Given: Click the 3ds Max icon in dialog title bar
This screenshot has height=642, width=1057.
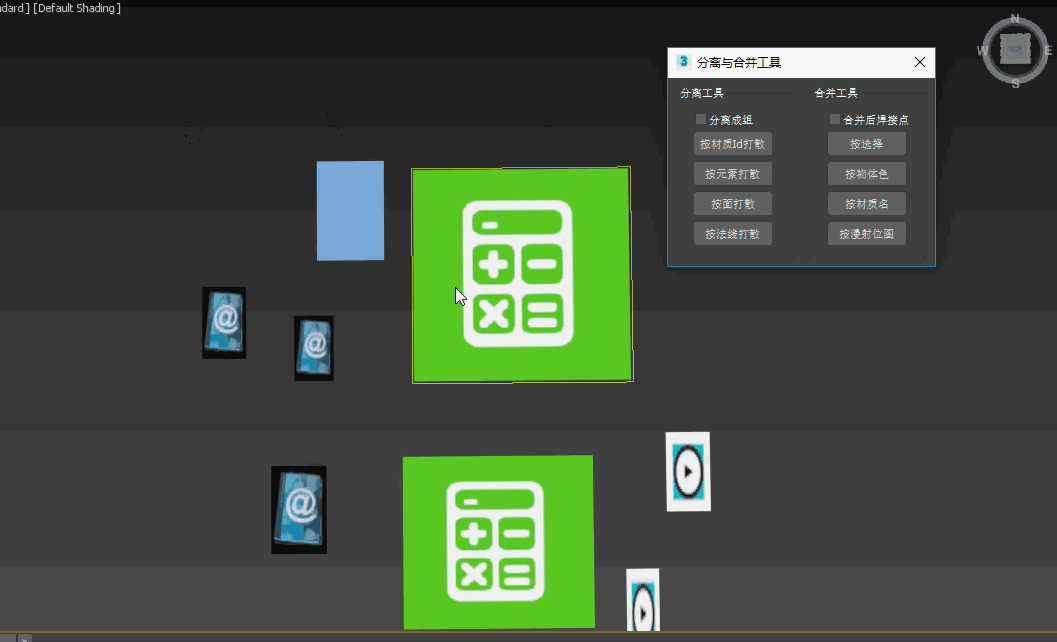Looking at the screenshot, I should coord(683,62).
